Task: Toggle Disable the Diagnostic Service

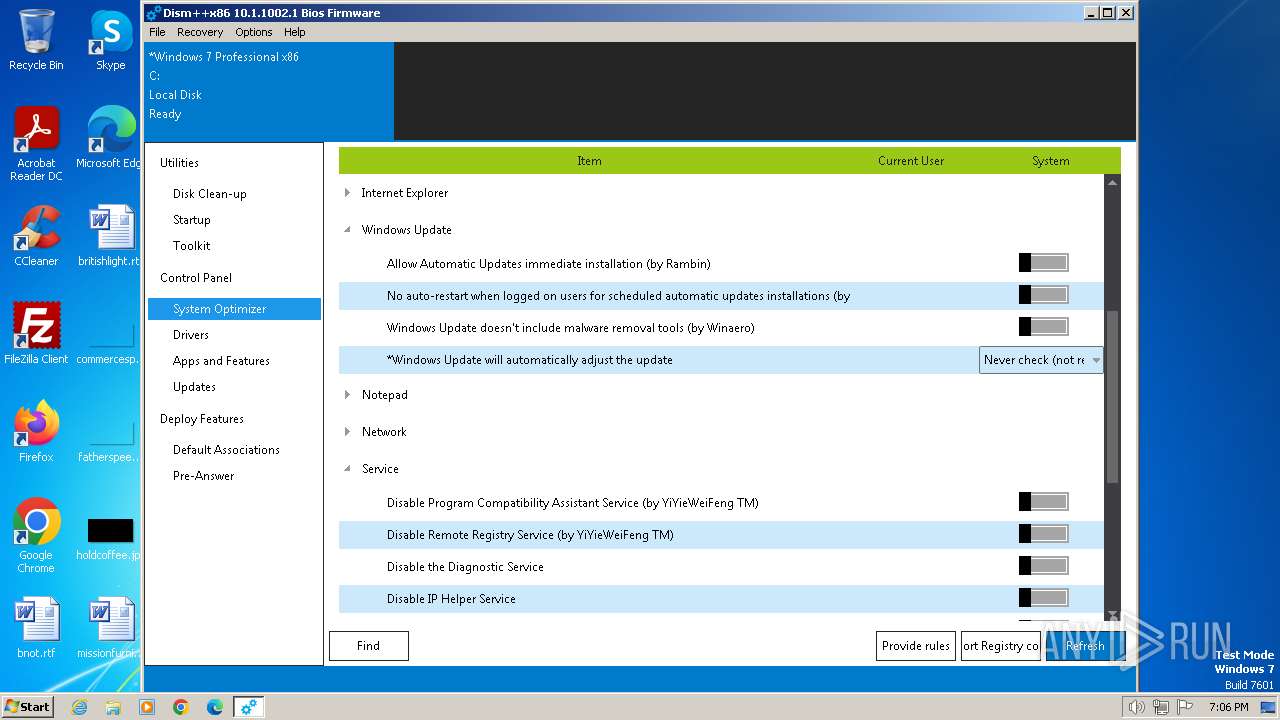Action: [x=1044, y=566]
